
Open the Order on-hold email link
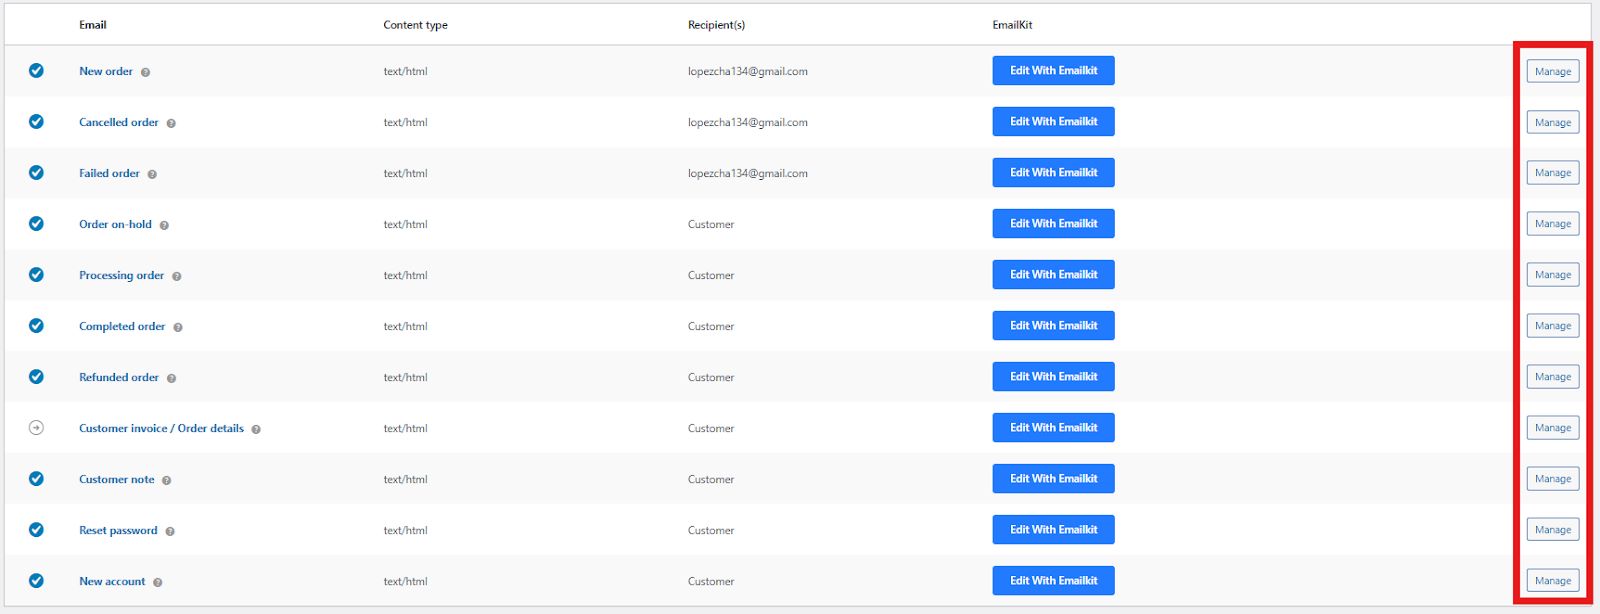115,224
